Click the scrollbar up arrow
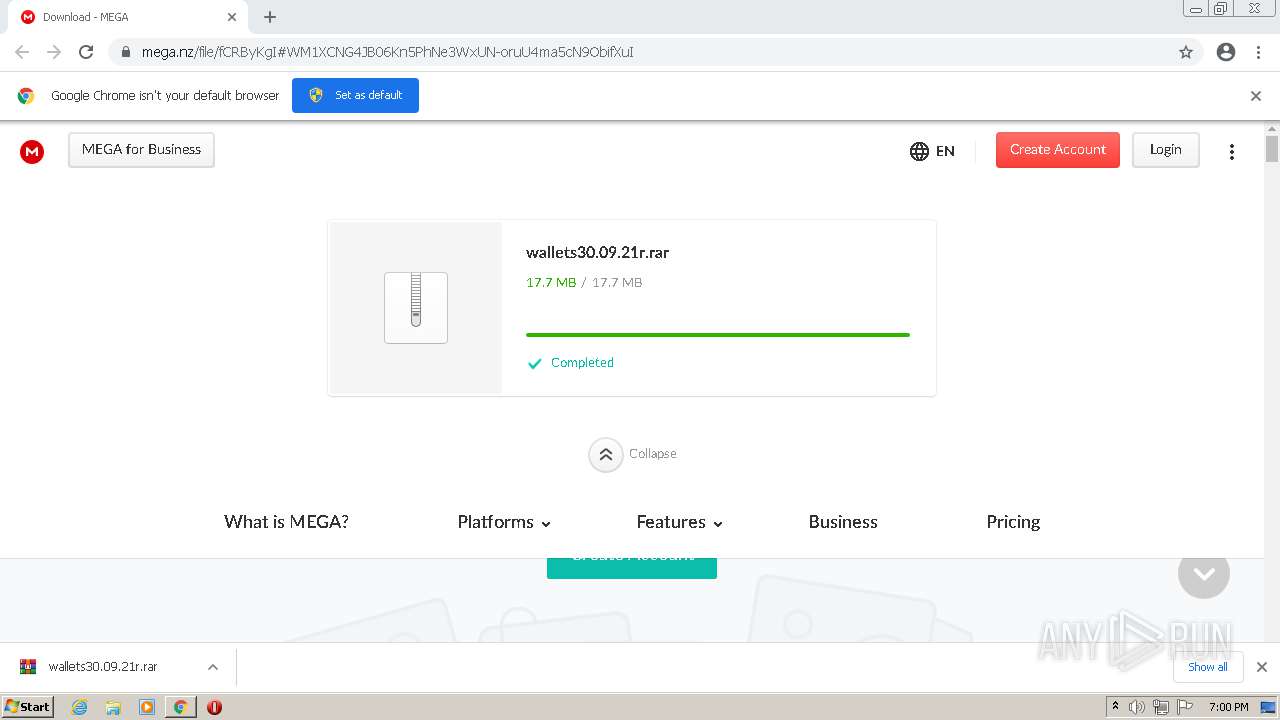 (x=1272, y=129)
